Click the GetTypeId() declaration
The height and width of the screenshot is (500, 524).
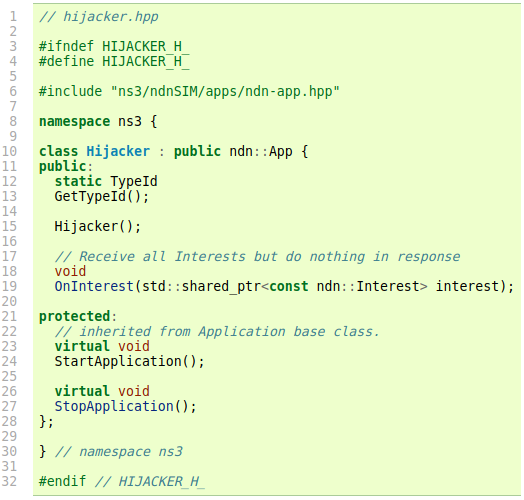[x=102, y=197]
